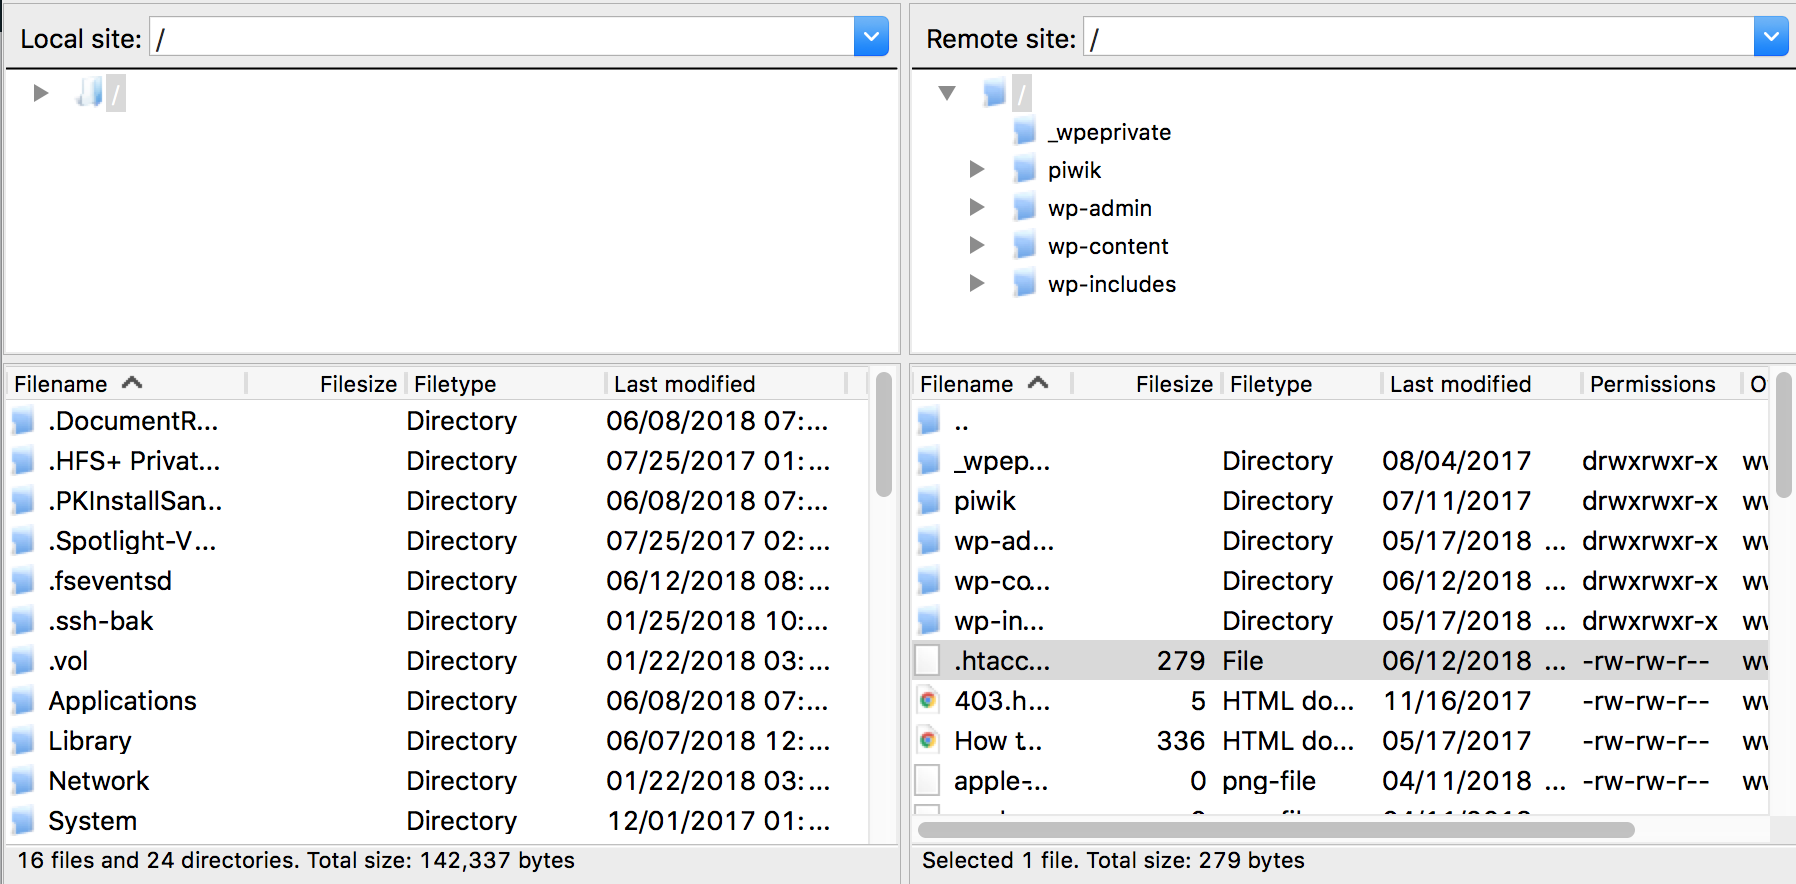
Task: Click the blank file icon of .htacc... file
Action: pos(928,661)
